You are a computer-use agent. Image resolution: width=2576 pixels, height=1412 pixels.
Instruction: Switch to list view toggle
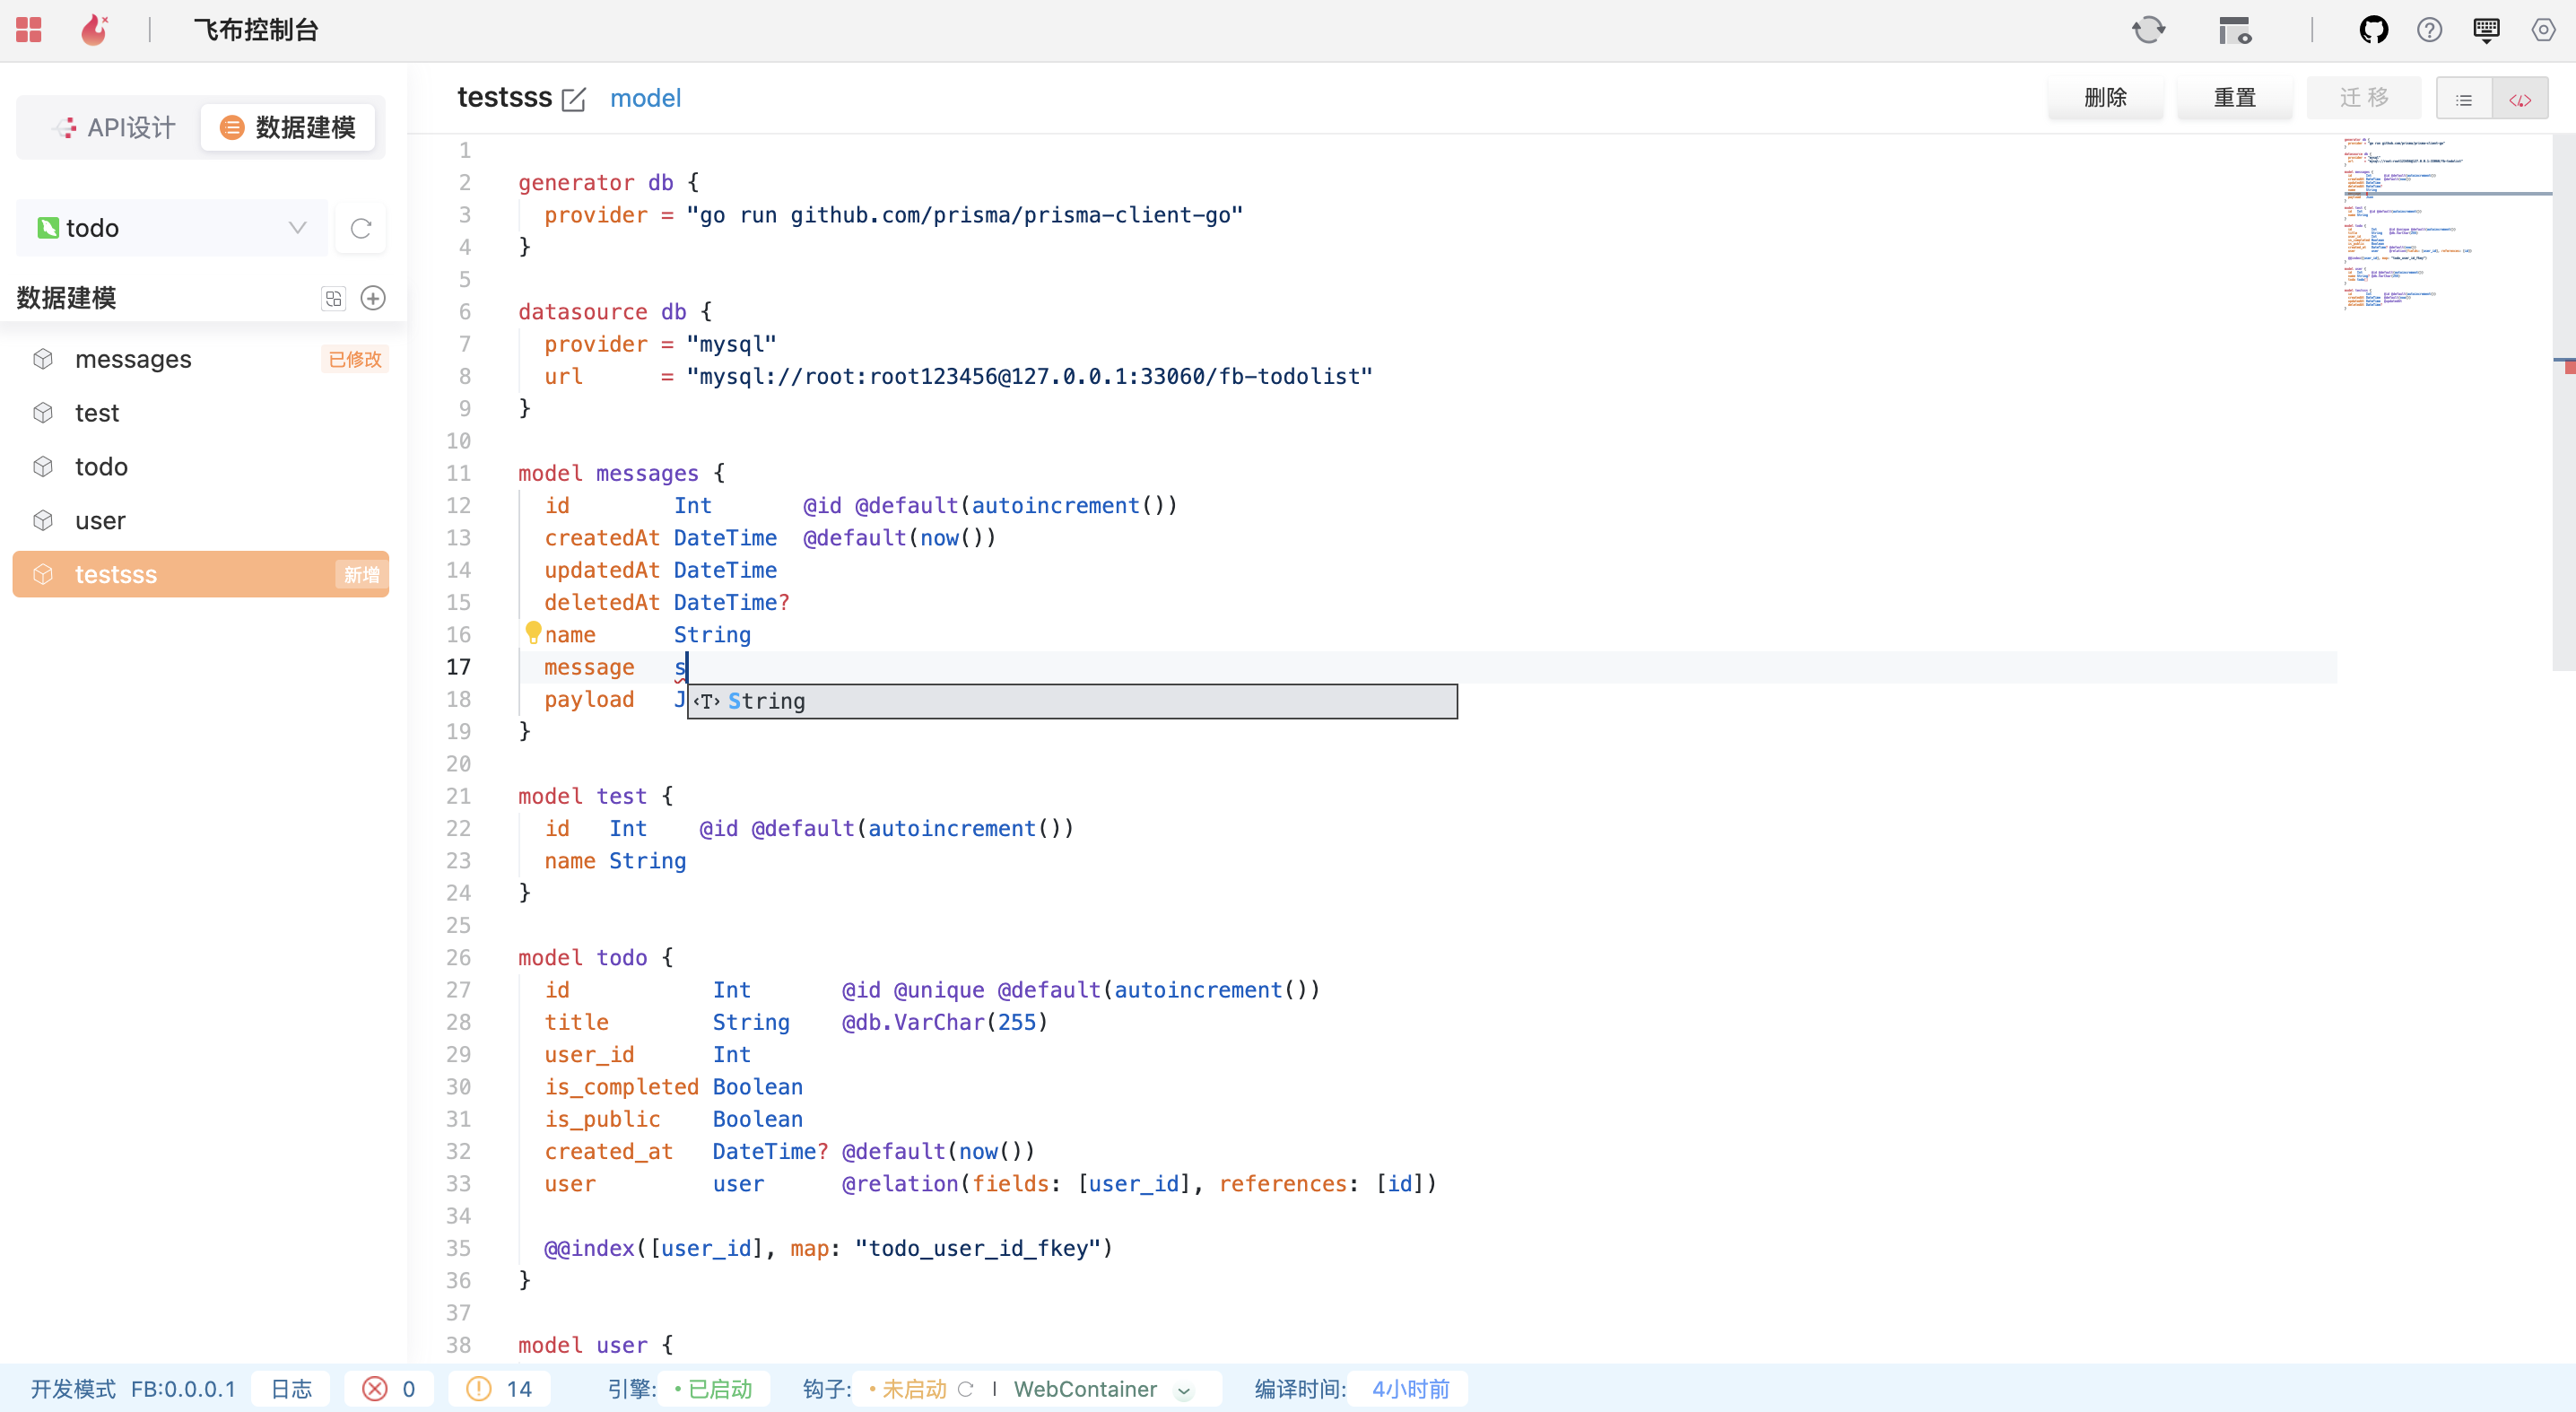(x=2464, y=99)
